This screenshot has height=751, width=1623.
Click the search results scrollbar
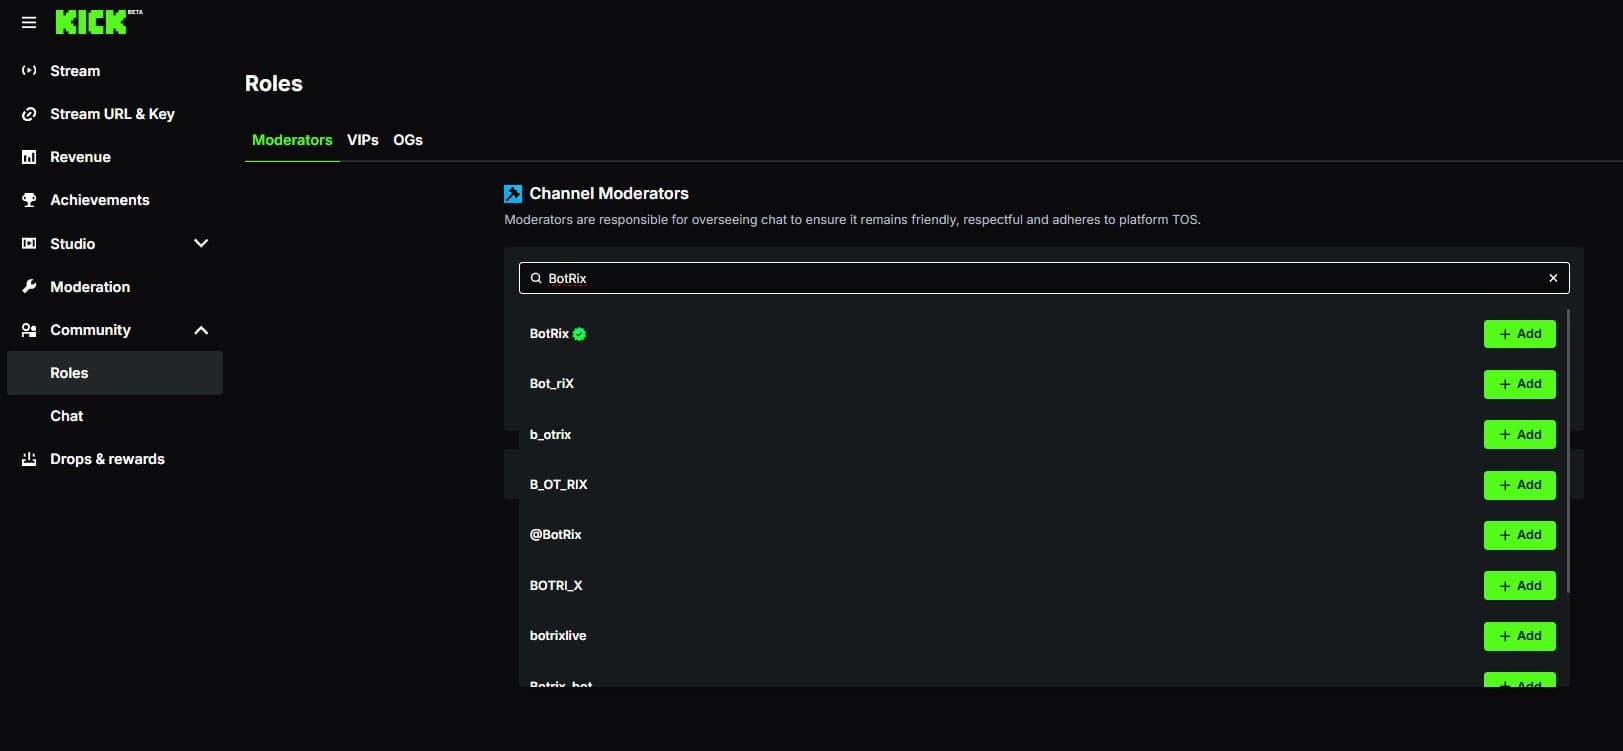click(1568, 450)
